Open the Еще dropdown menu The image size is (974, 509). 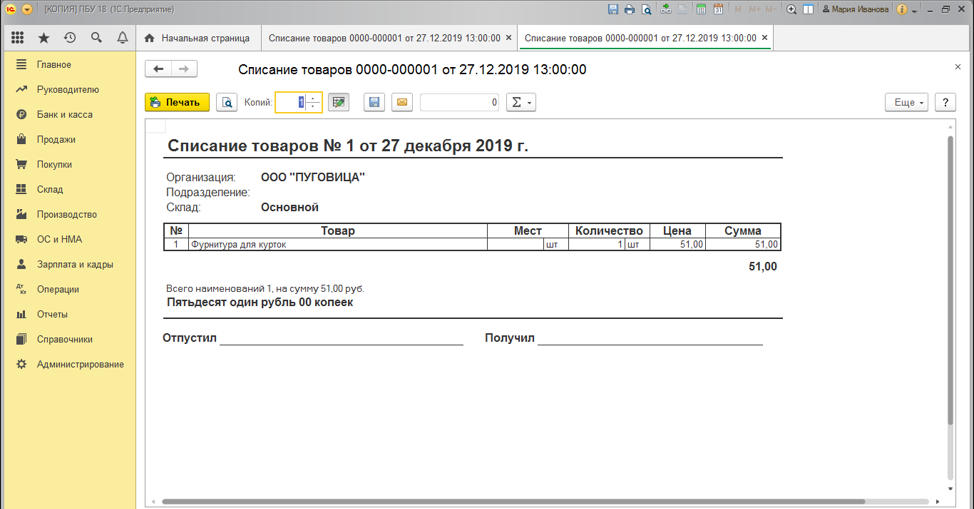tap(906, 103)
